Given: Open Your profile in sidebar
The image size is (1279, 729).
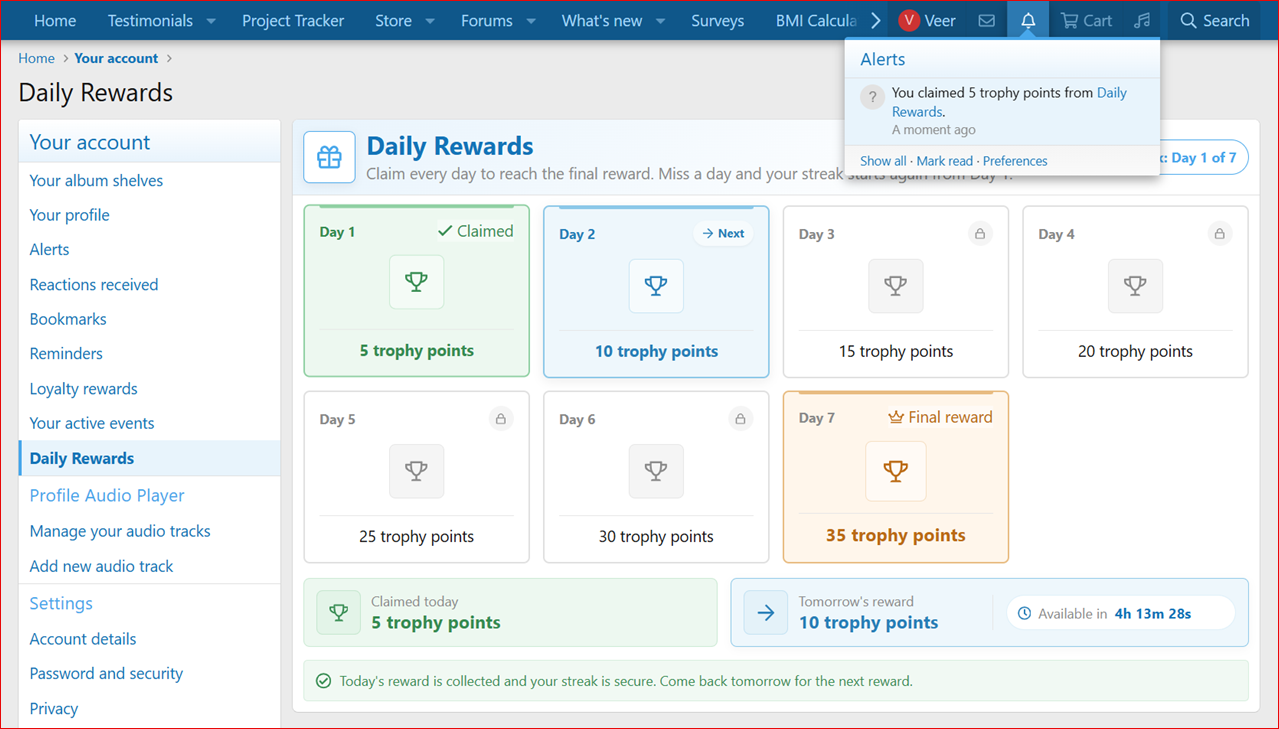Looking at the screenshot, I should 69,215.
